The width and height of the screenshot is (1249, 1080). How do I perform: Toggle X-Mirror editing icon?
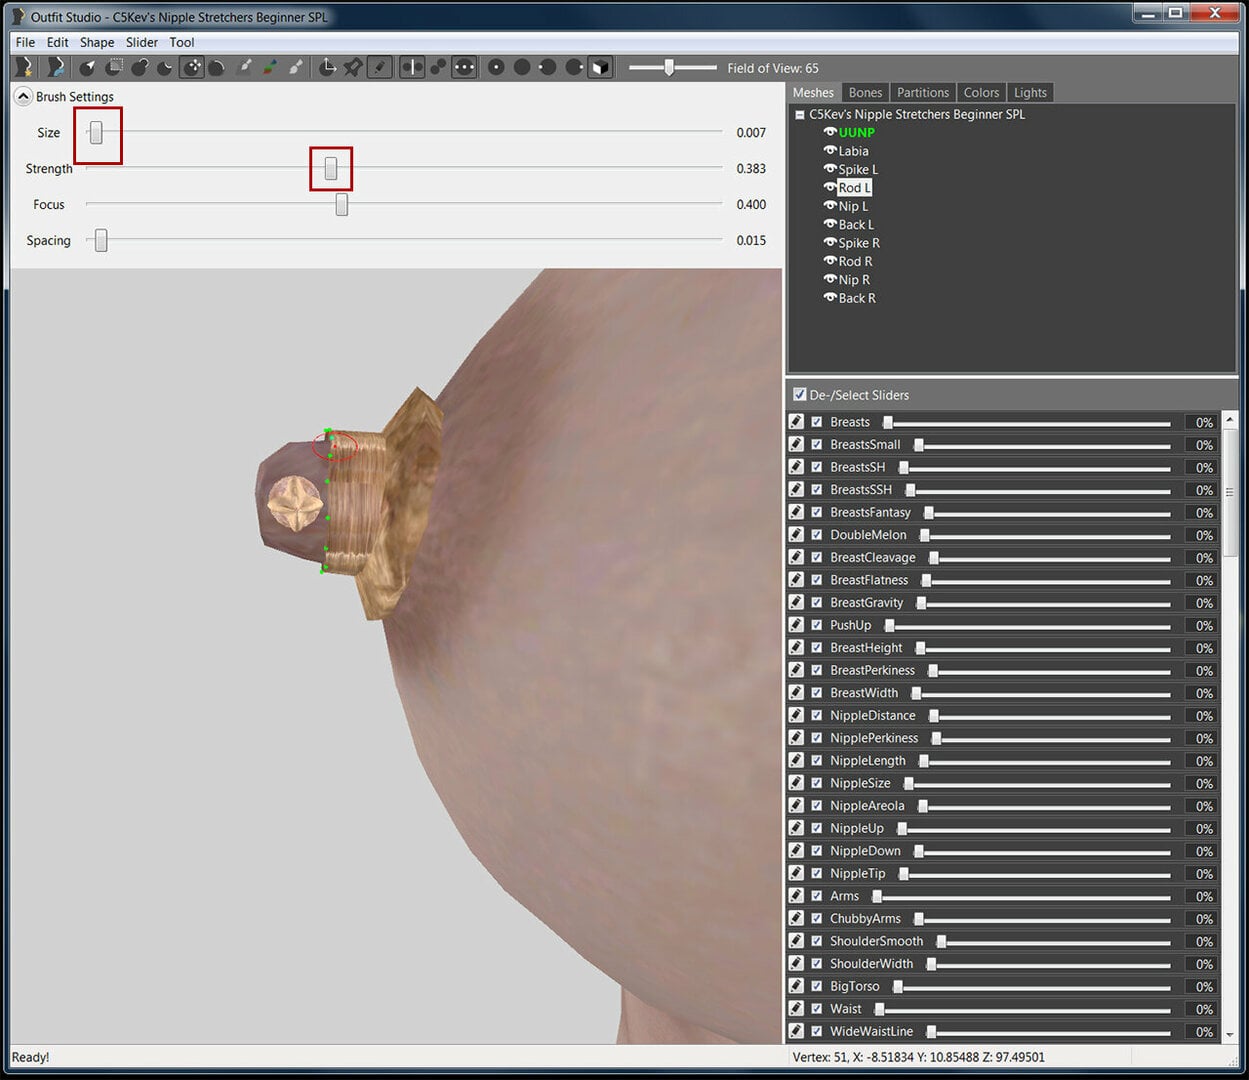click(412, 67)
